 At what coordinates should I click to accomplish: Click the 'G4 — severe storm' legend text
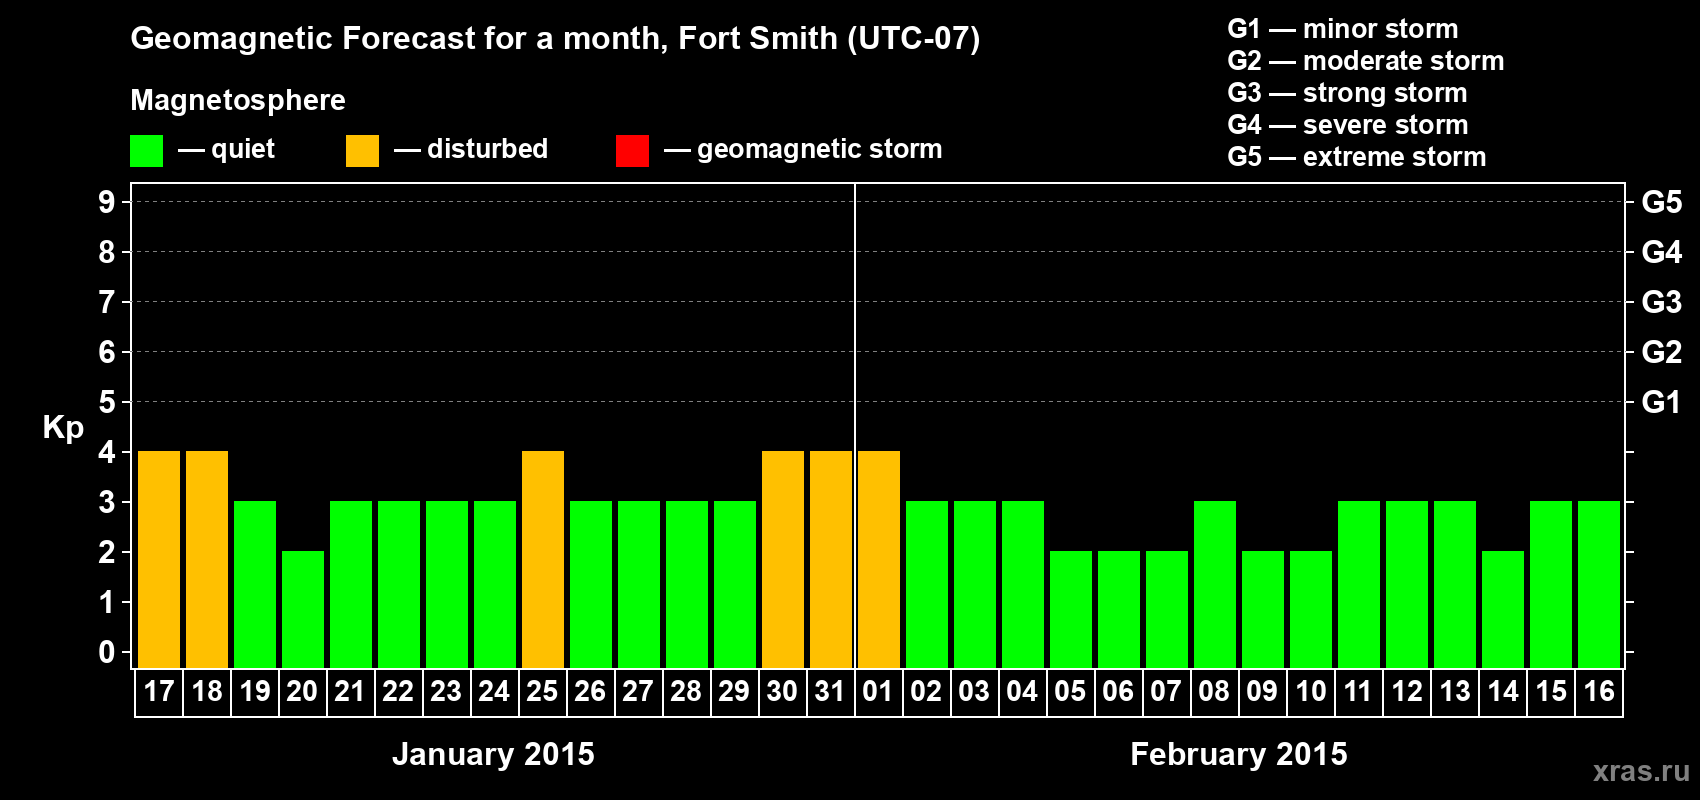point(1348,125)
